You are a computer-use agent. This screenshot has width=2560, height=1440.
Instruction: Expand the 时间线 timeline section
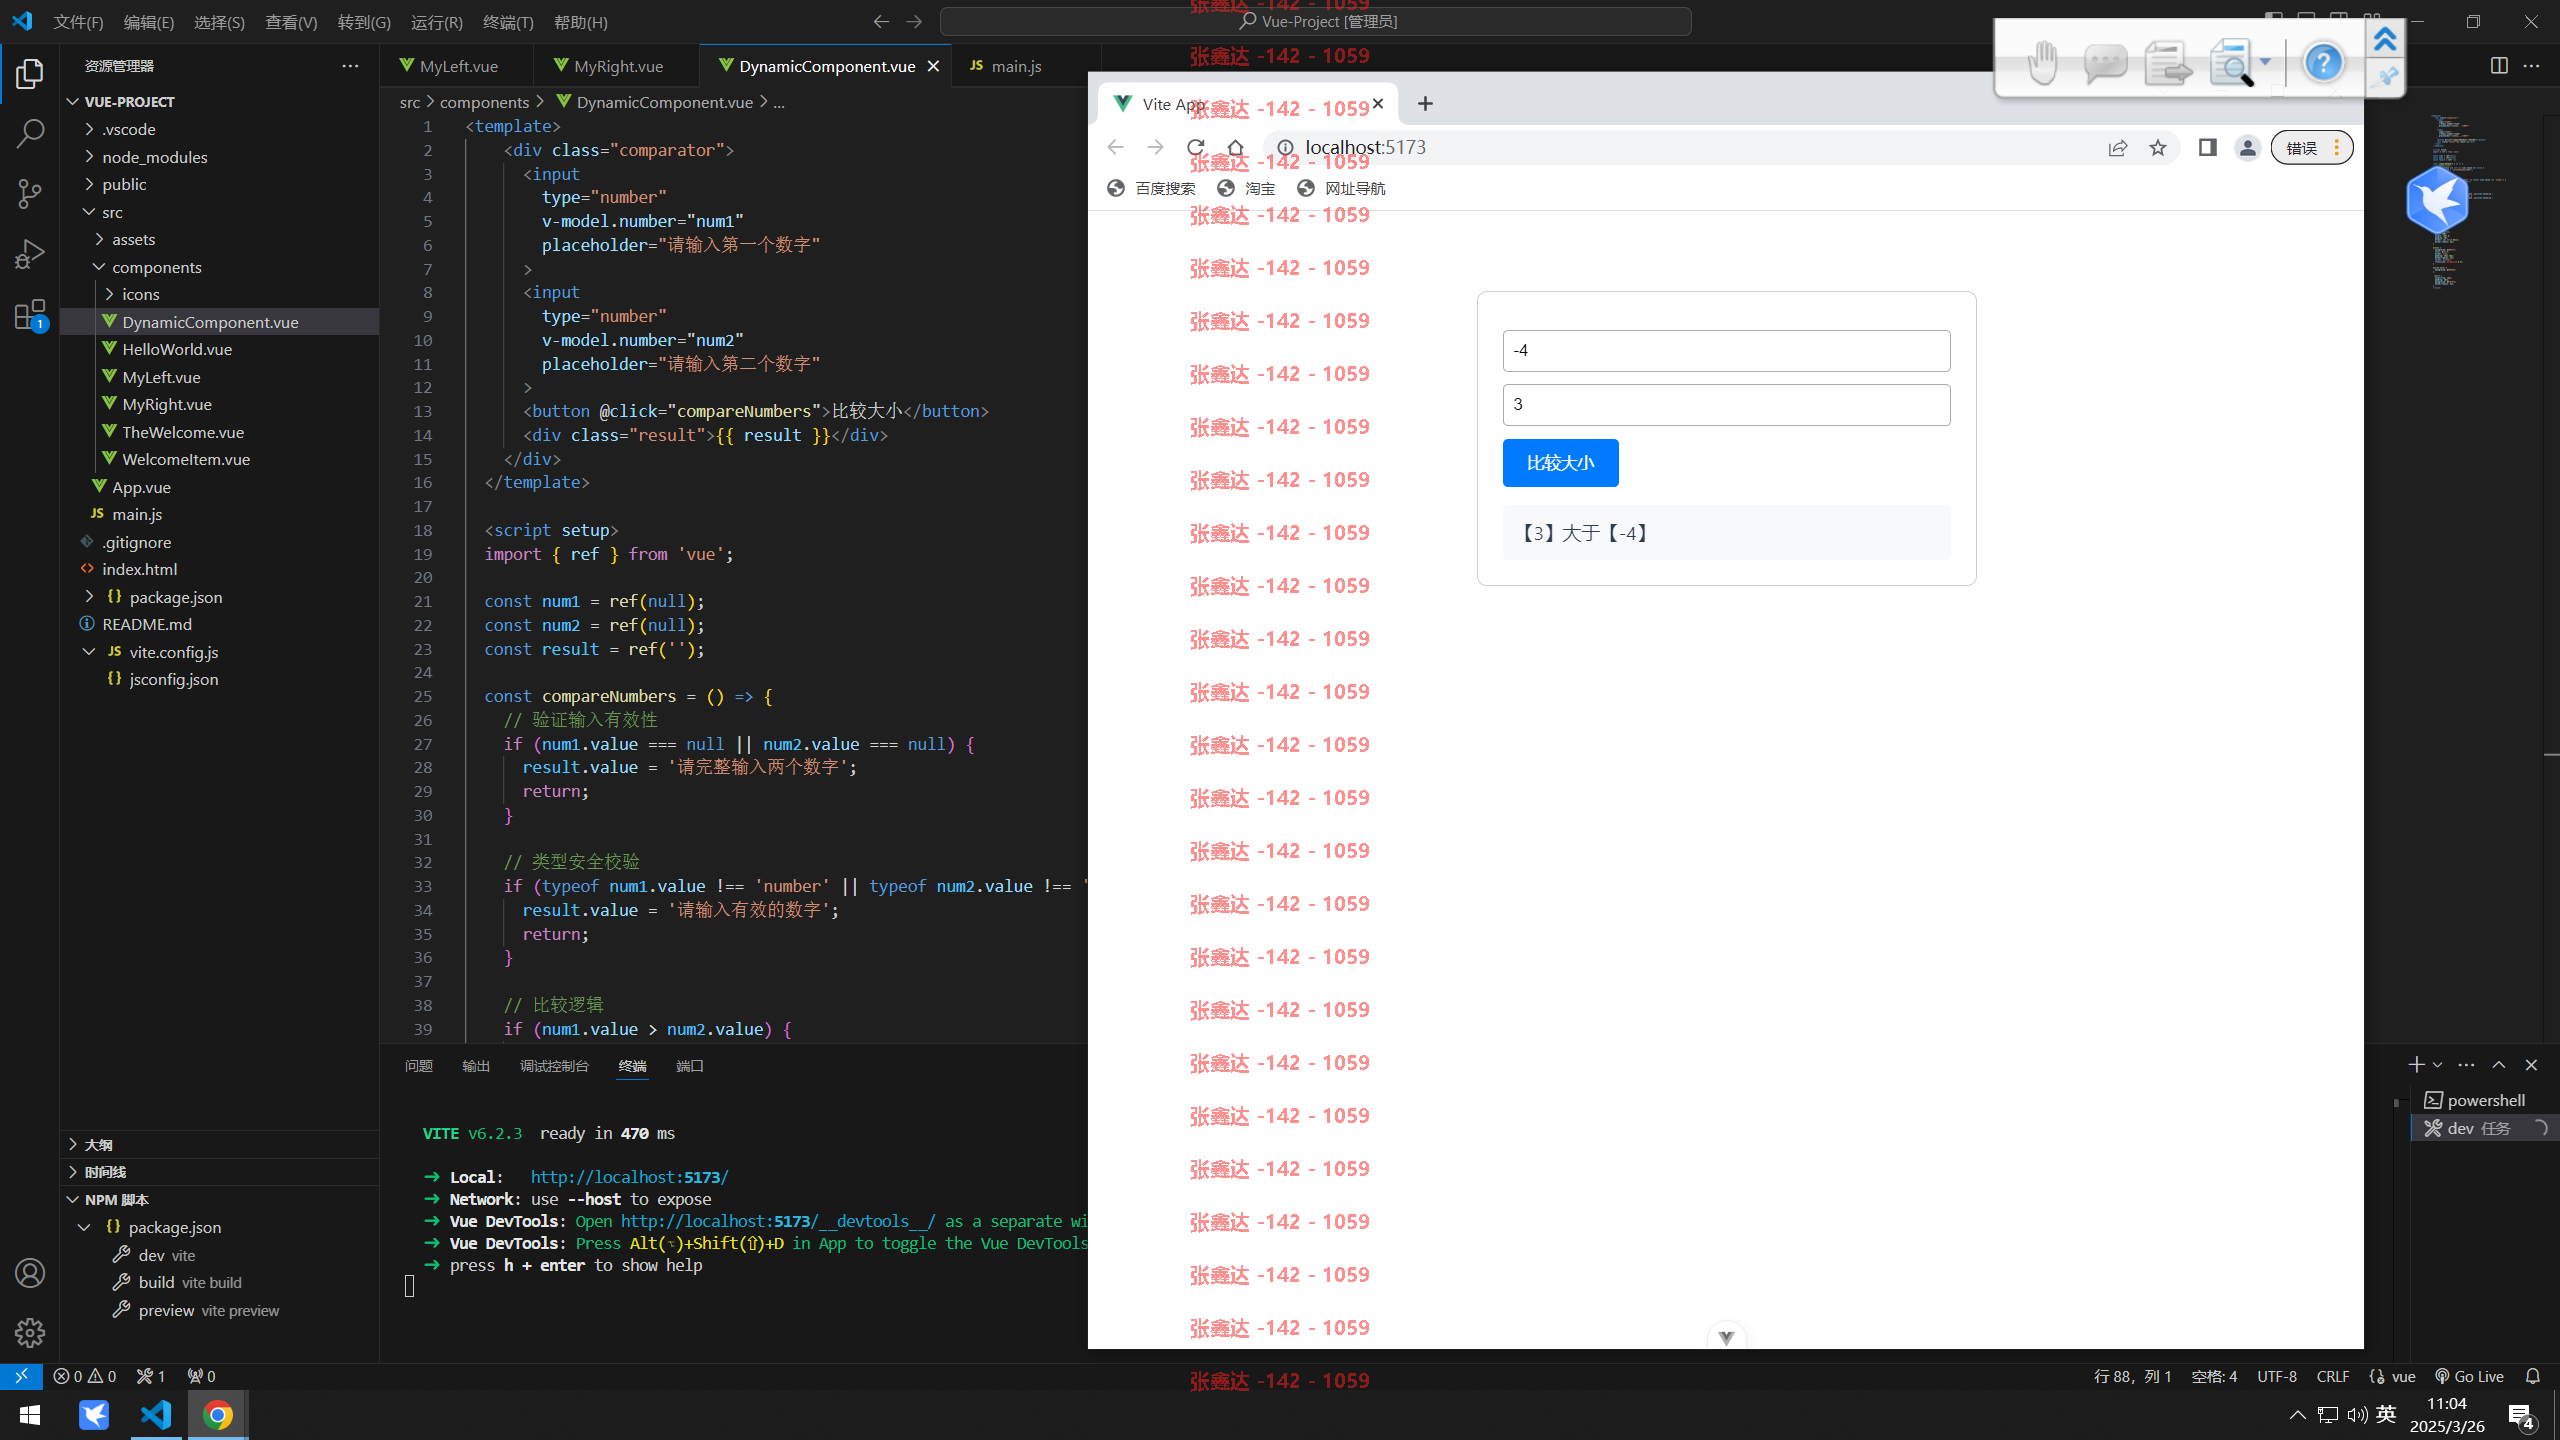[104, 1172]
